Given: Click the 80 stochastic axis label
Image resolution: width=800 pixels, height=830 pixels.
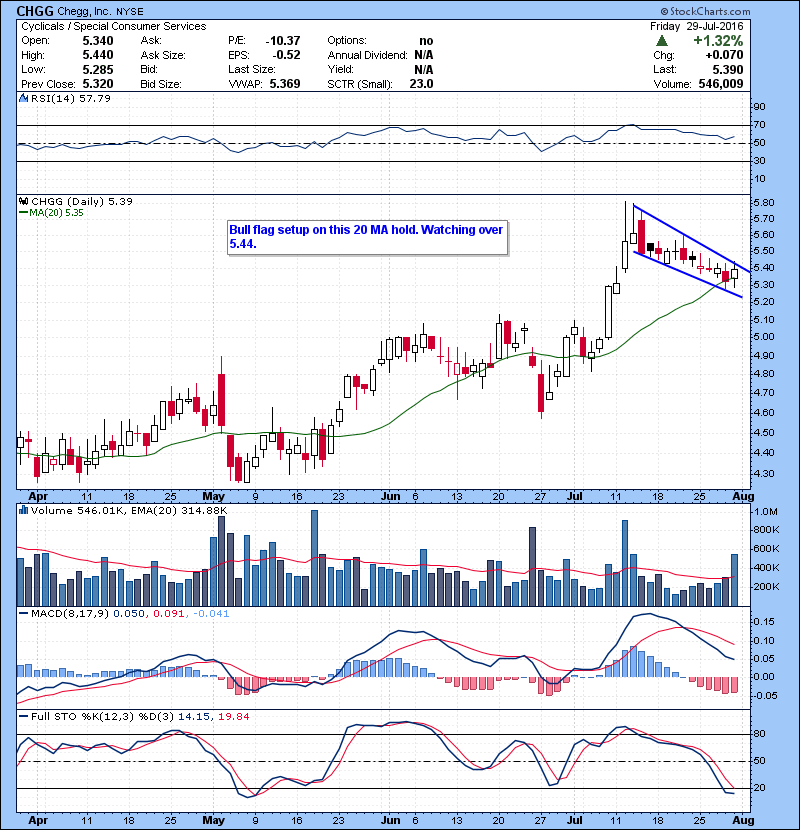Looking at the screenshot, I should click(759, 734).
